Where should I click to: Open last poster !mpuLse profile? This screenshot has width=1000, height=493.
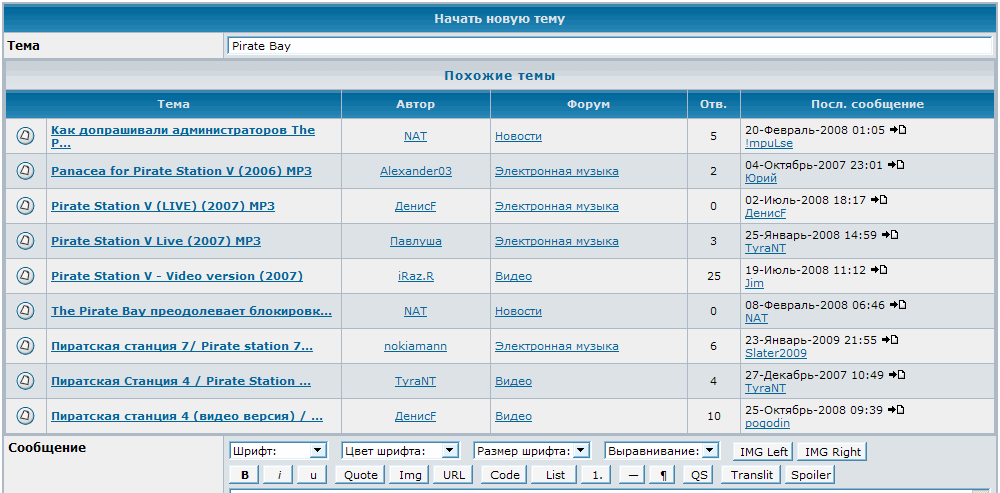tap(768, 143)
